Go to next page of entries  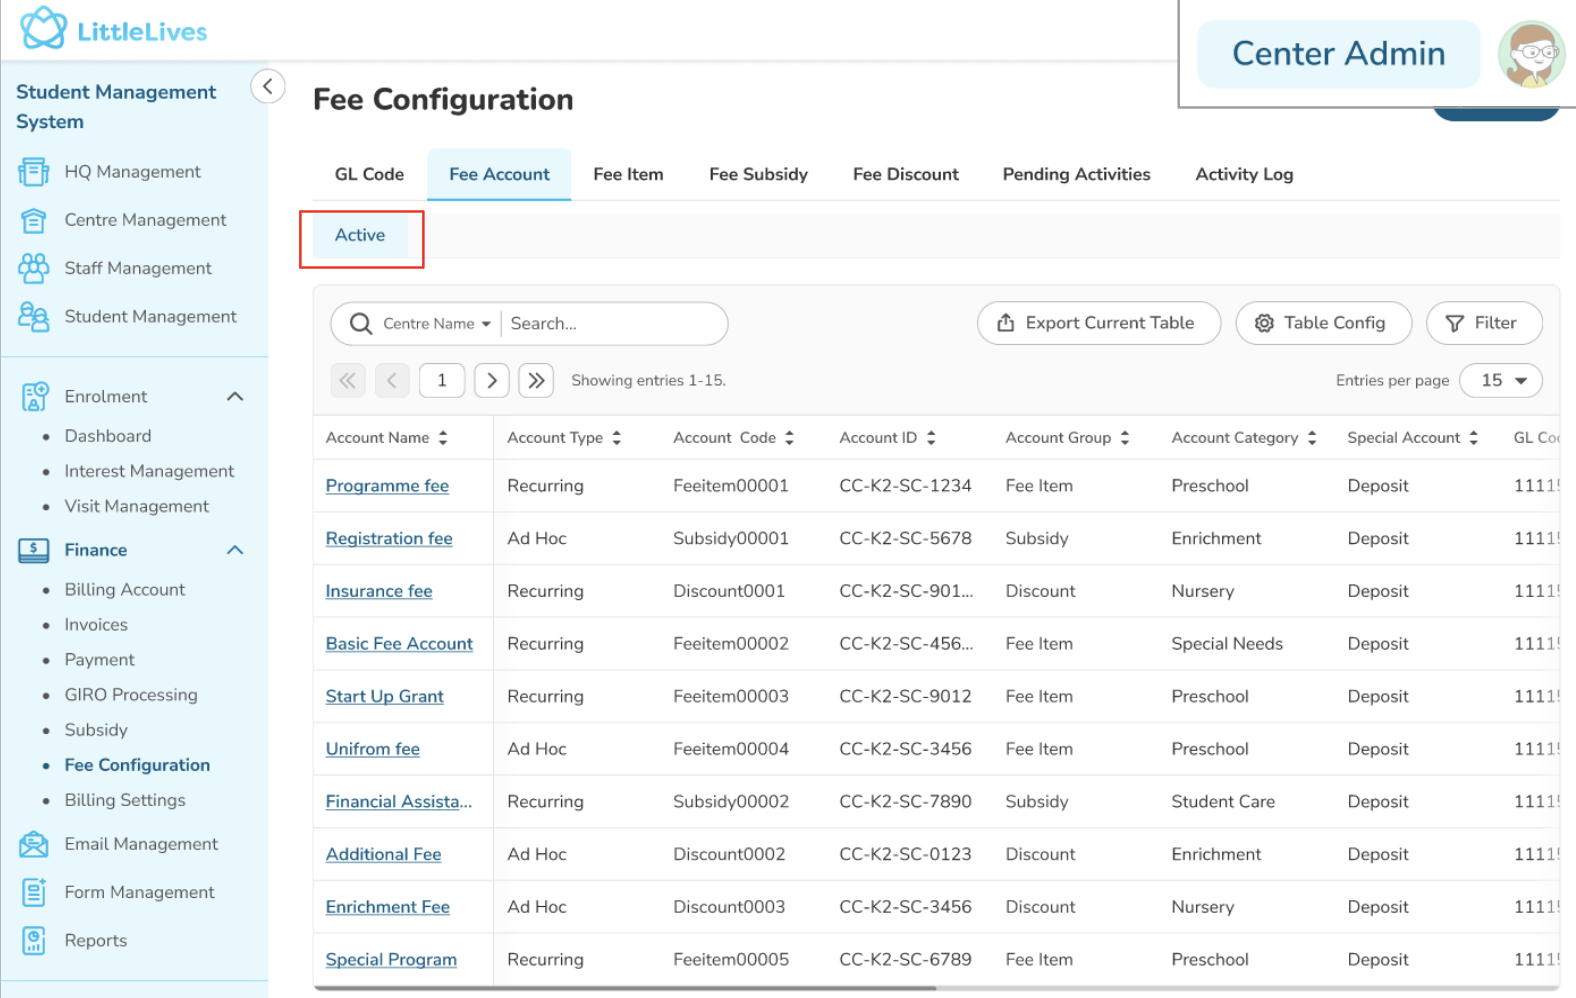click(x=491, y=380)
